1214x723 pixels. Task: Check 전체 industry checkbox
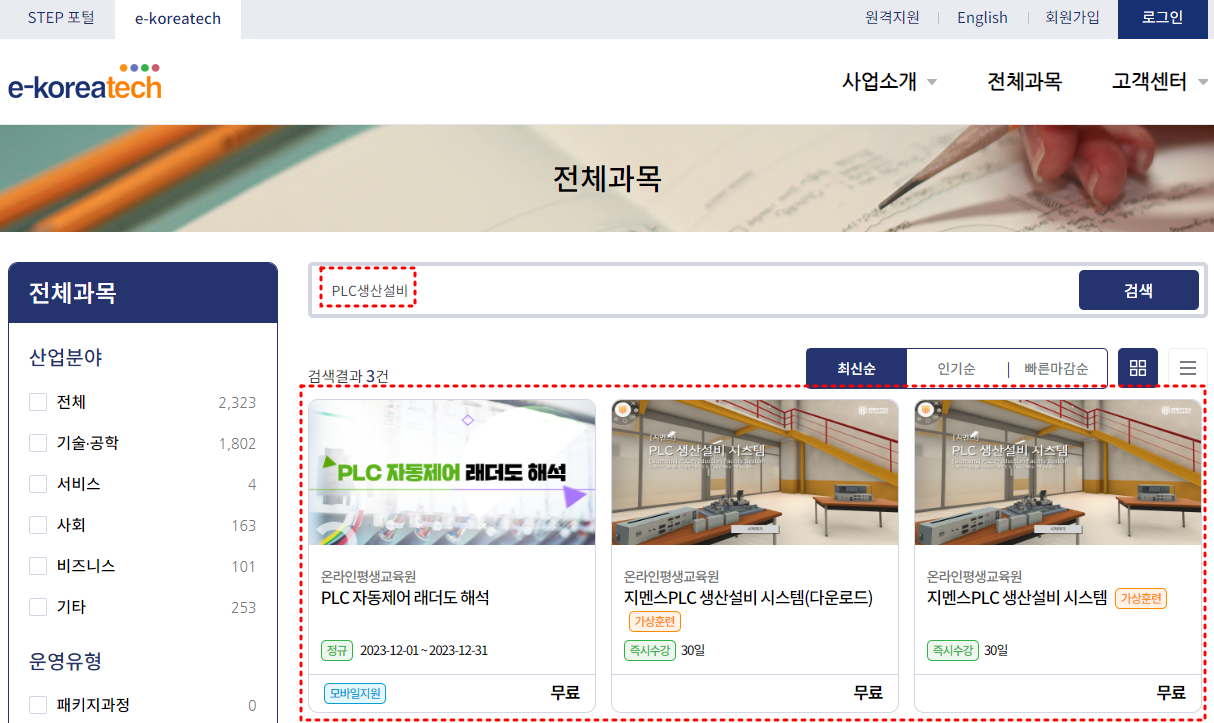pyautogui.click(x=38, y=402)
